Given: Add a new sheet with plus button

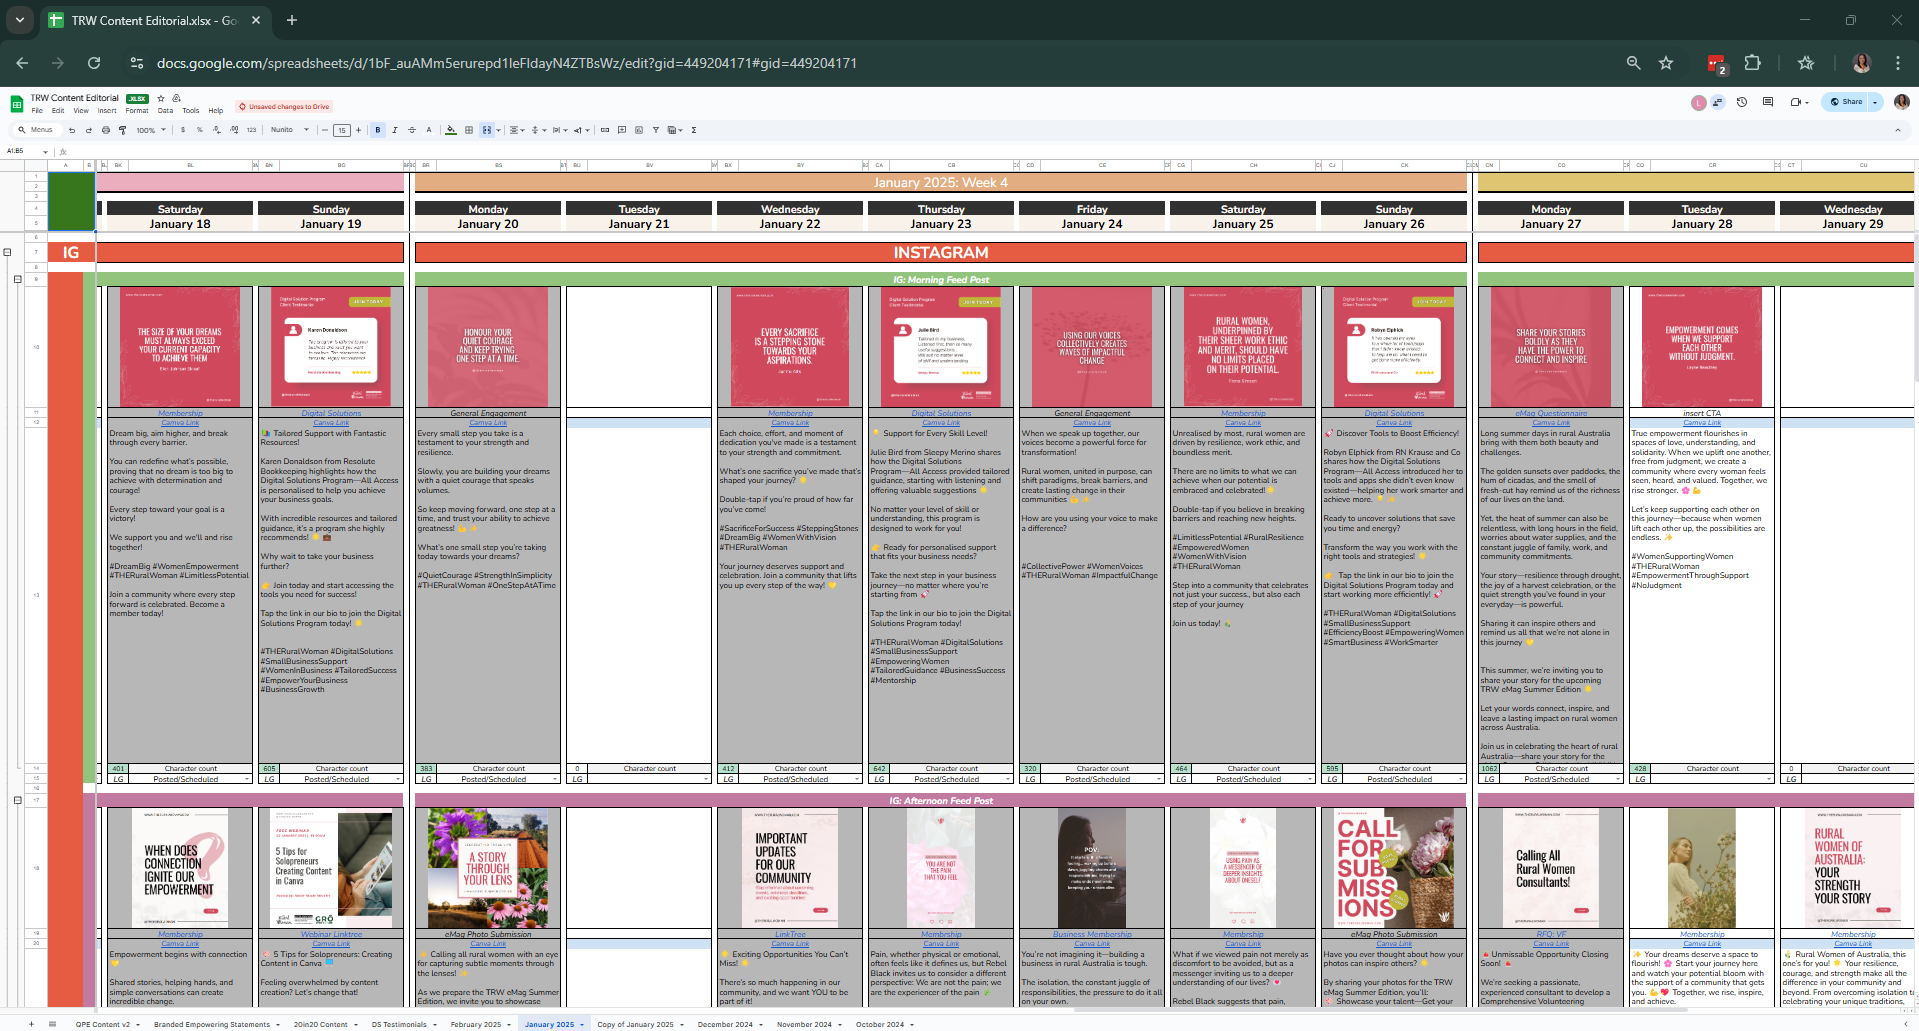Looking at the screenshot, I should [31, 1024].
